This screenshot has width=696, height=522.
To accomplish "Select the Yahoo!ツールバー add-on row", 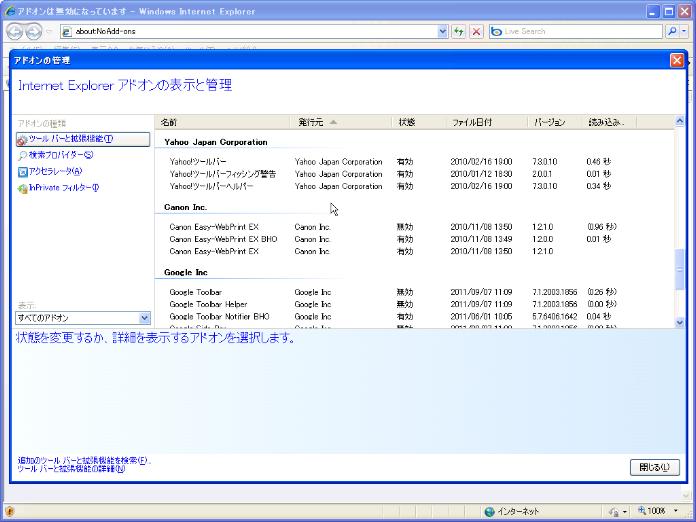I will [x=414, y=162].
